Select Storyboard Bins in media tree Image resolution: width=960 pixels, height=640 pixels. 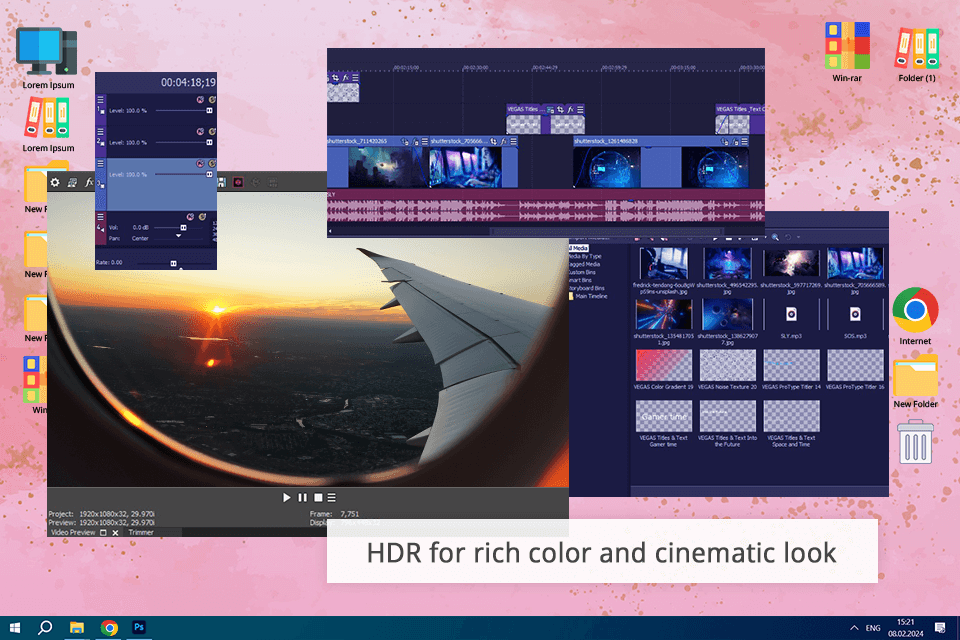click(x=587, y=288)
